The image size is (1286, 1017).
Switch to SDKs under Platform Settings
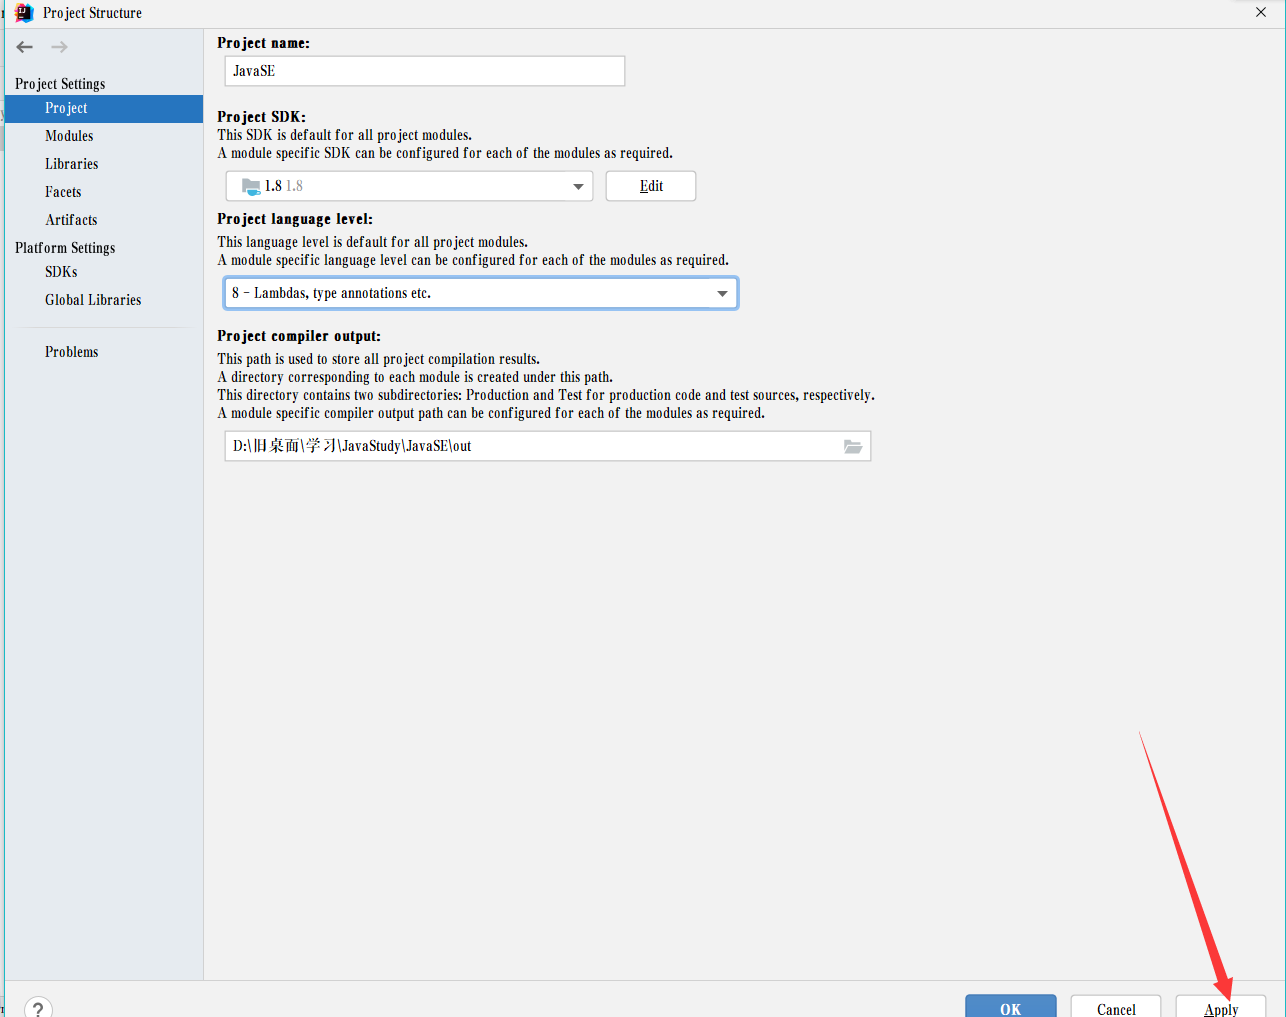click(61, 272)
